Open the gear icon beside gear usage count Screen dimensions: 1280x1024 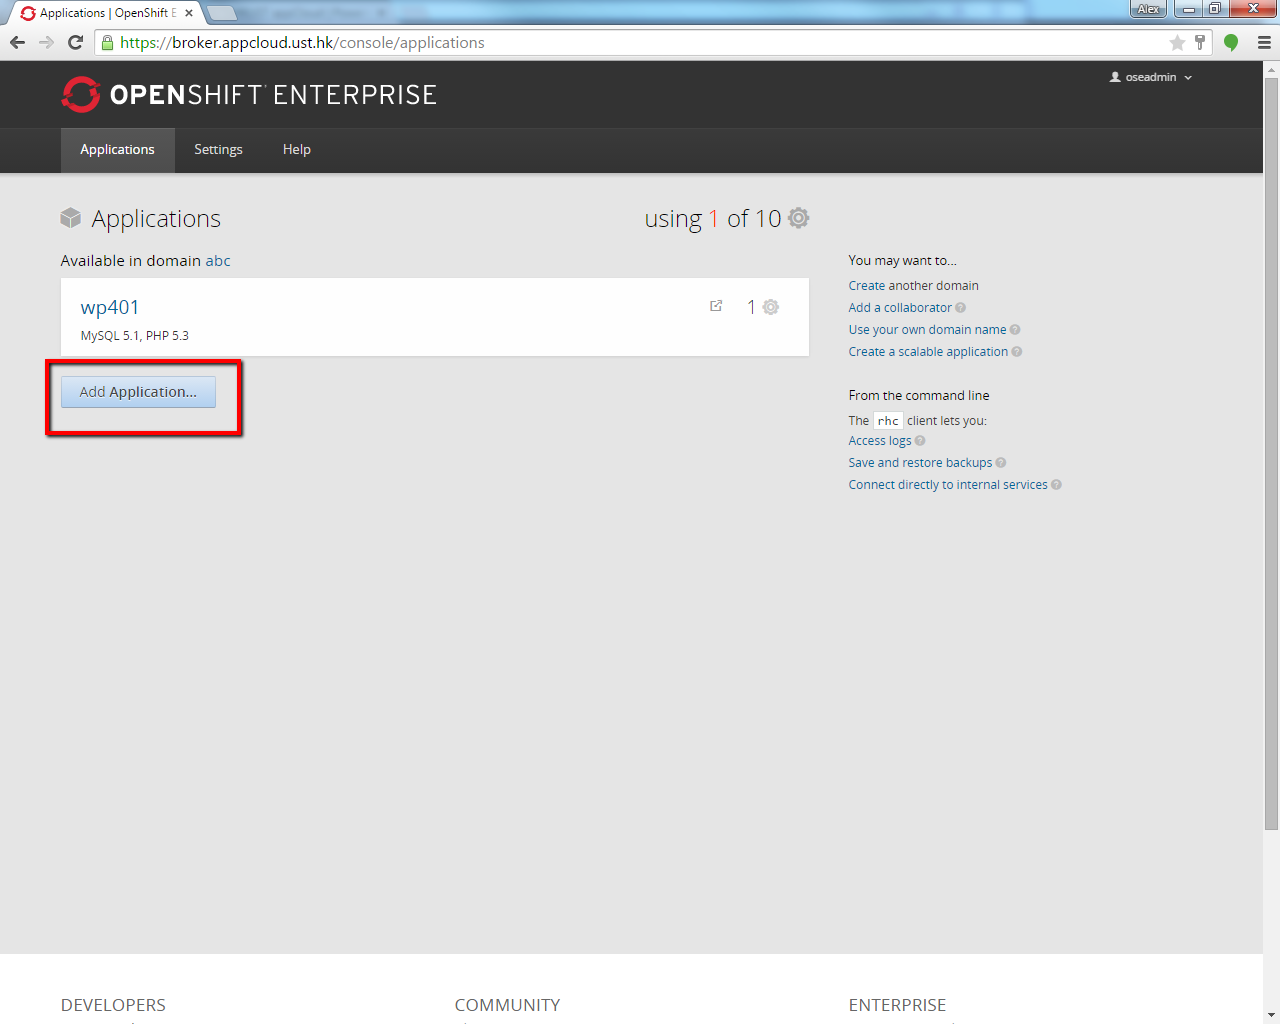798,218
